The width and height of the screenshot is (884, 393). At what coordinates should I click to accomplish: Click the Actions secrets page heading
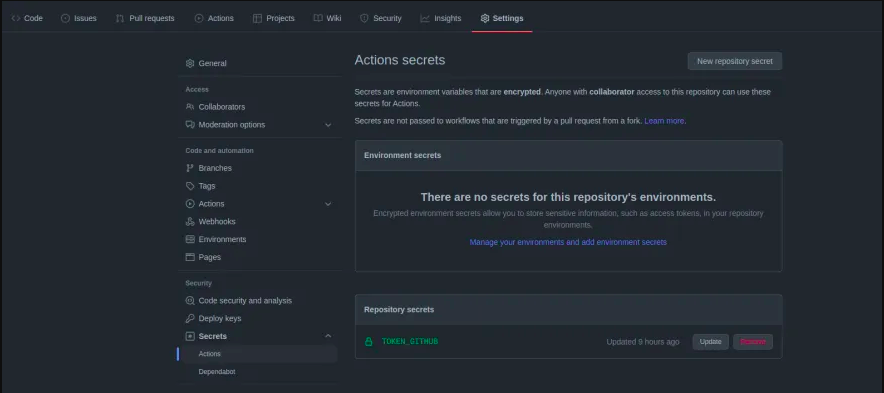click(x=400, y=60)
